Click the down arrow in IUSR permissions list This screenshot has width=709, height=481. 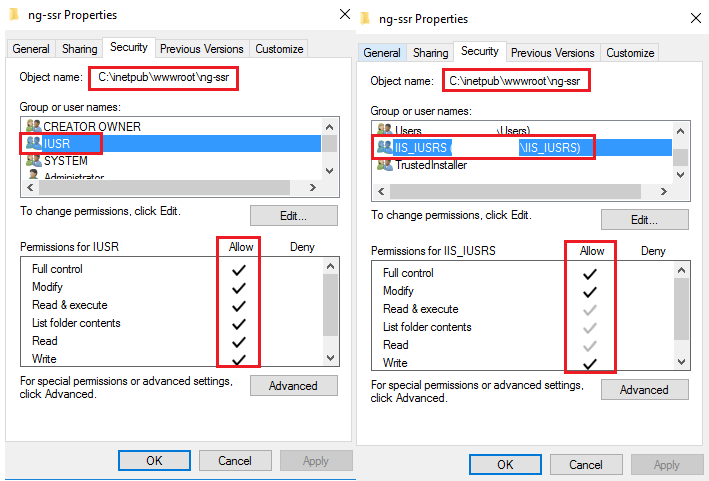tap(331, 358)
